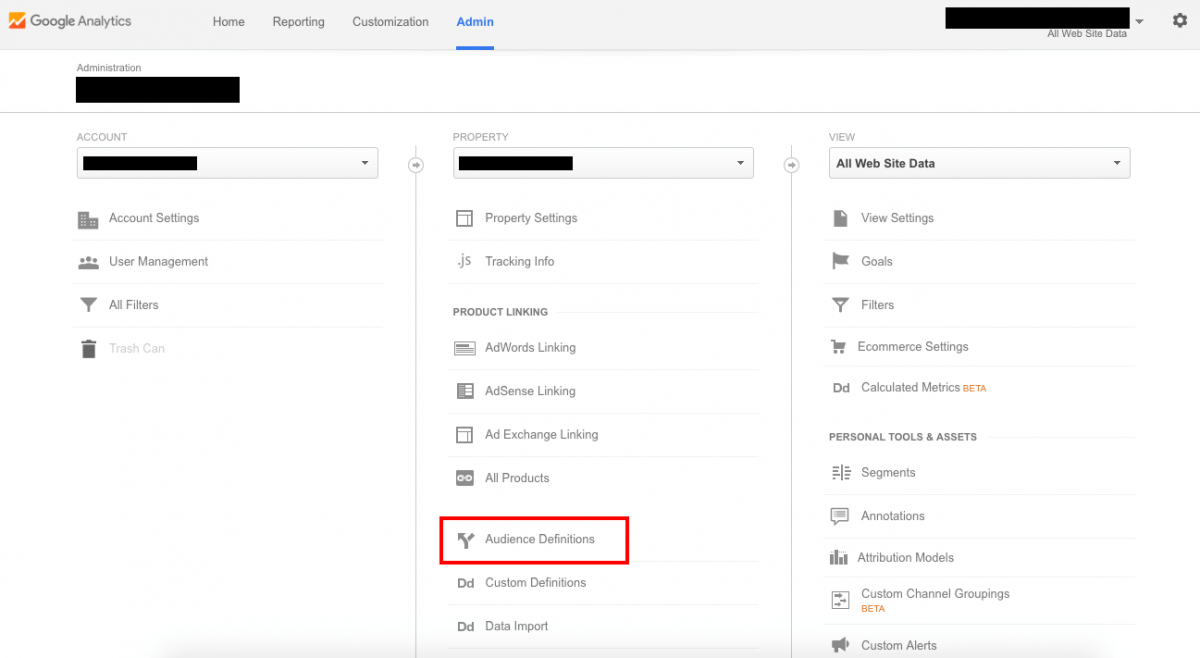
Task: Click the View Settings document icon
Action: click(840, 218)
